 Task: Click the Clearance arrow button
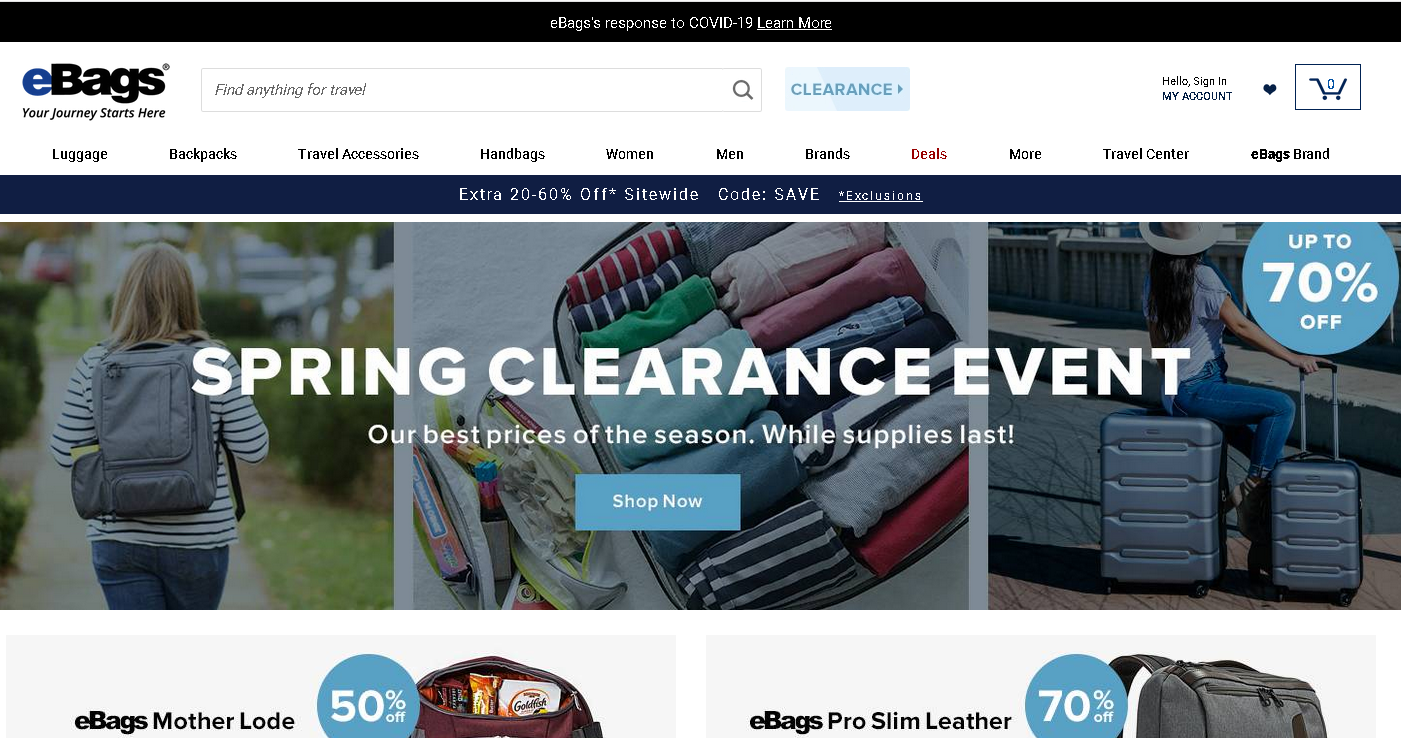(847, 89)
